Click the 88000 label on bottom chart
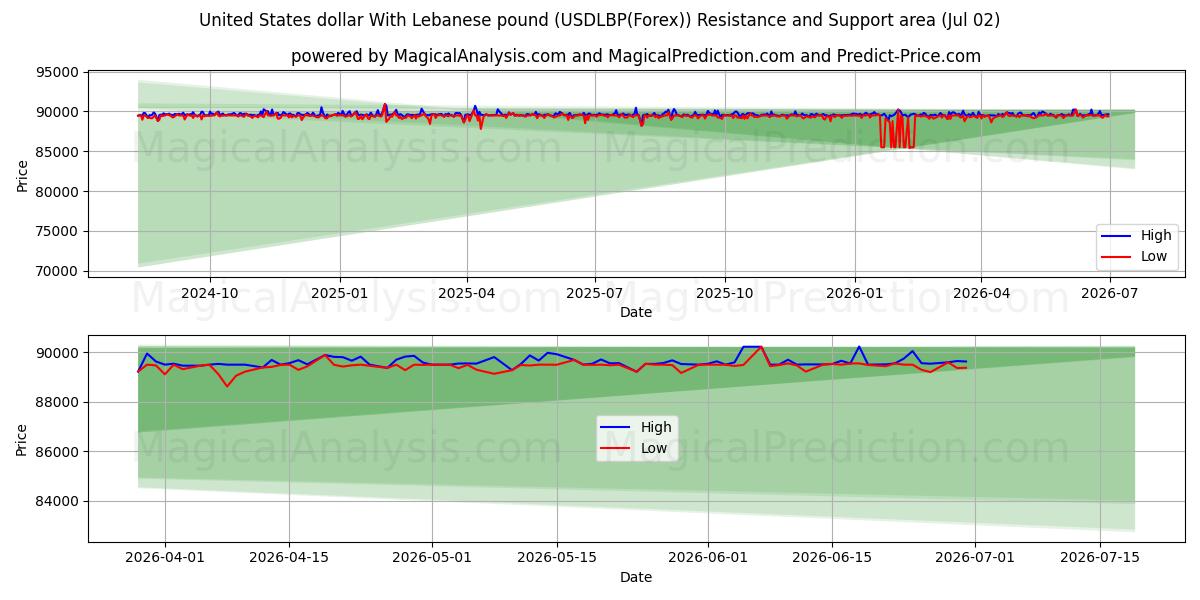The height and width of the screenshot is (600, 1200). [57, 403]
